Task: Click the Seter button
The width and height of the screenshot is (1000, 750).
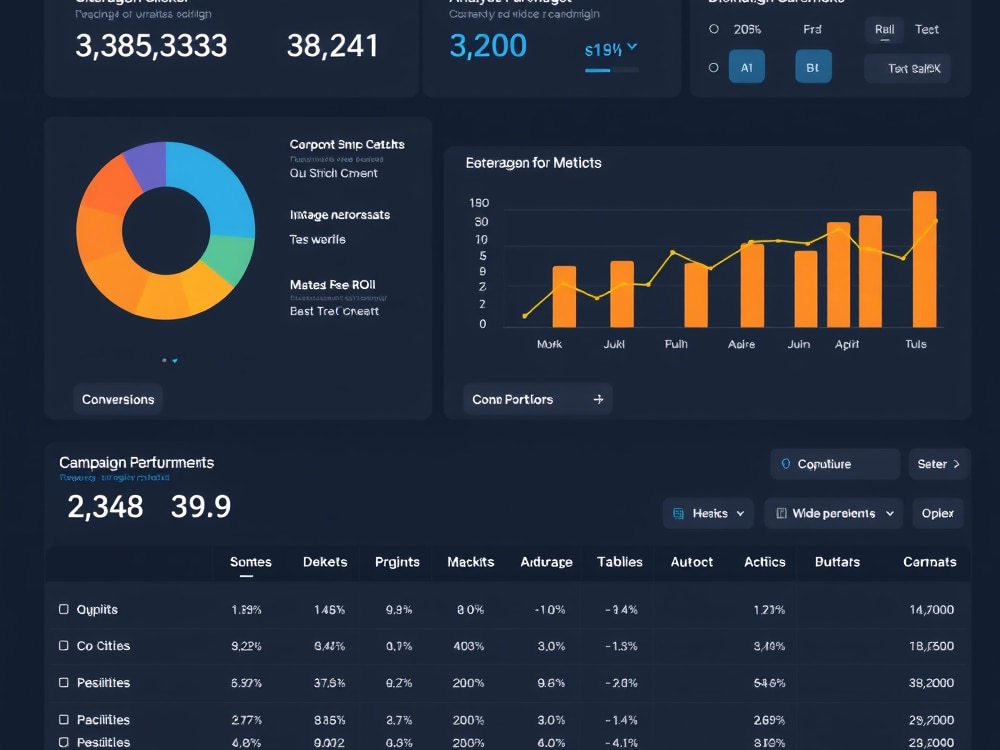Action: pos(939,464)
